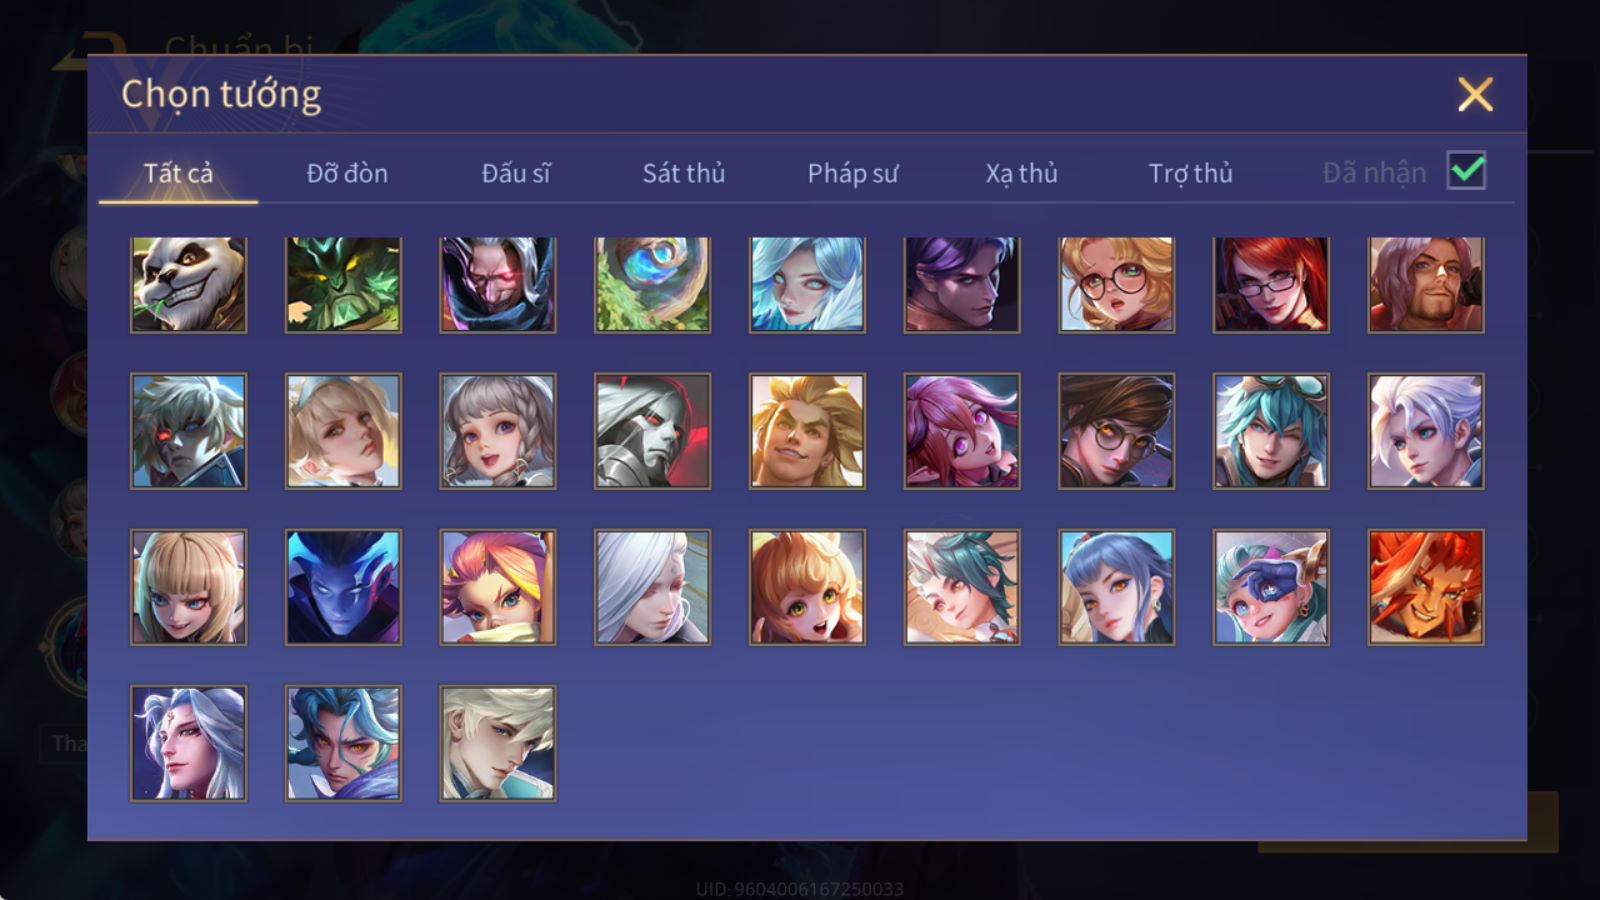Pick the golden spiky-haired hero
Screen dimensions: 1600x900
807,431
